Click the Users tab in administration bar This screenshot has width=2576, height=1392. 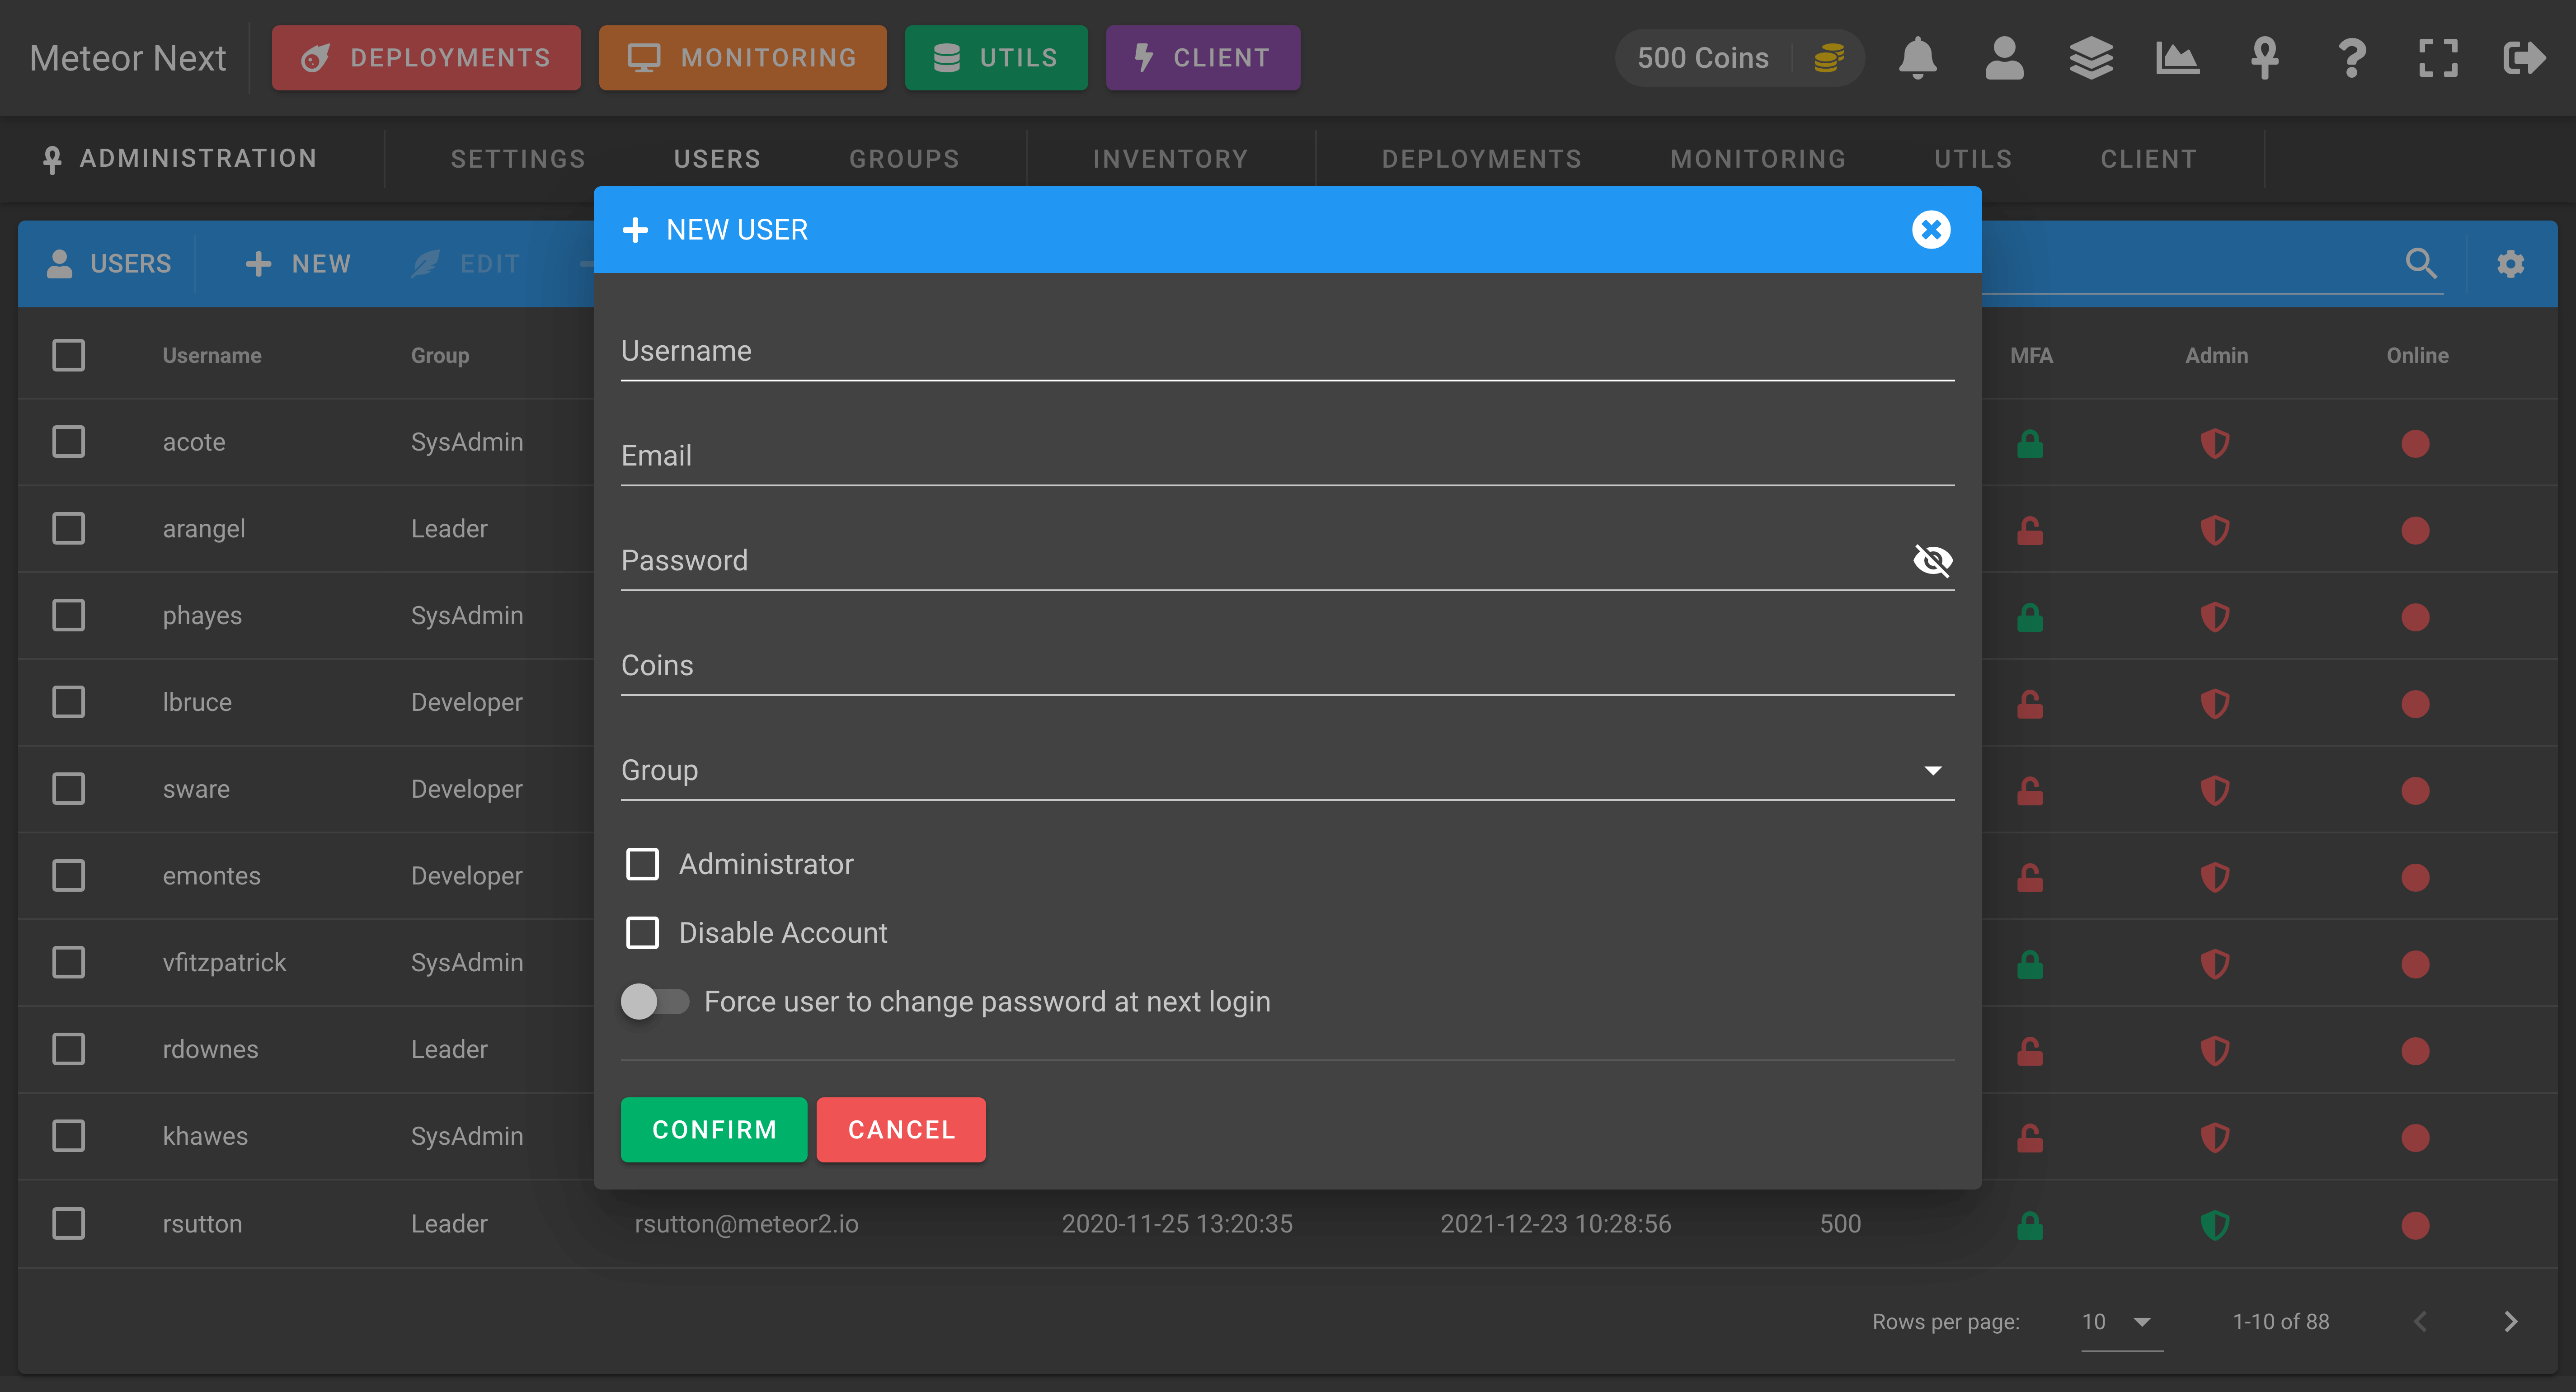tap(717, 159)
